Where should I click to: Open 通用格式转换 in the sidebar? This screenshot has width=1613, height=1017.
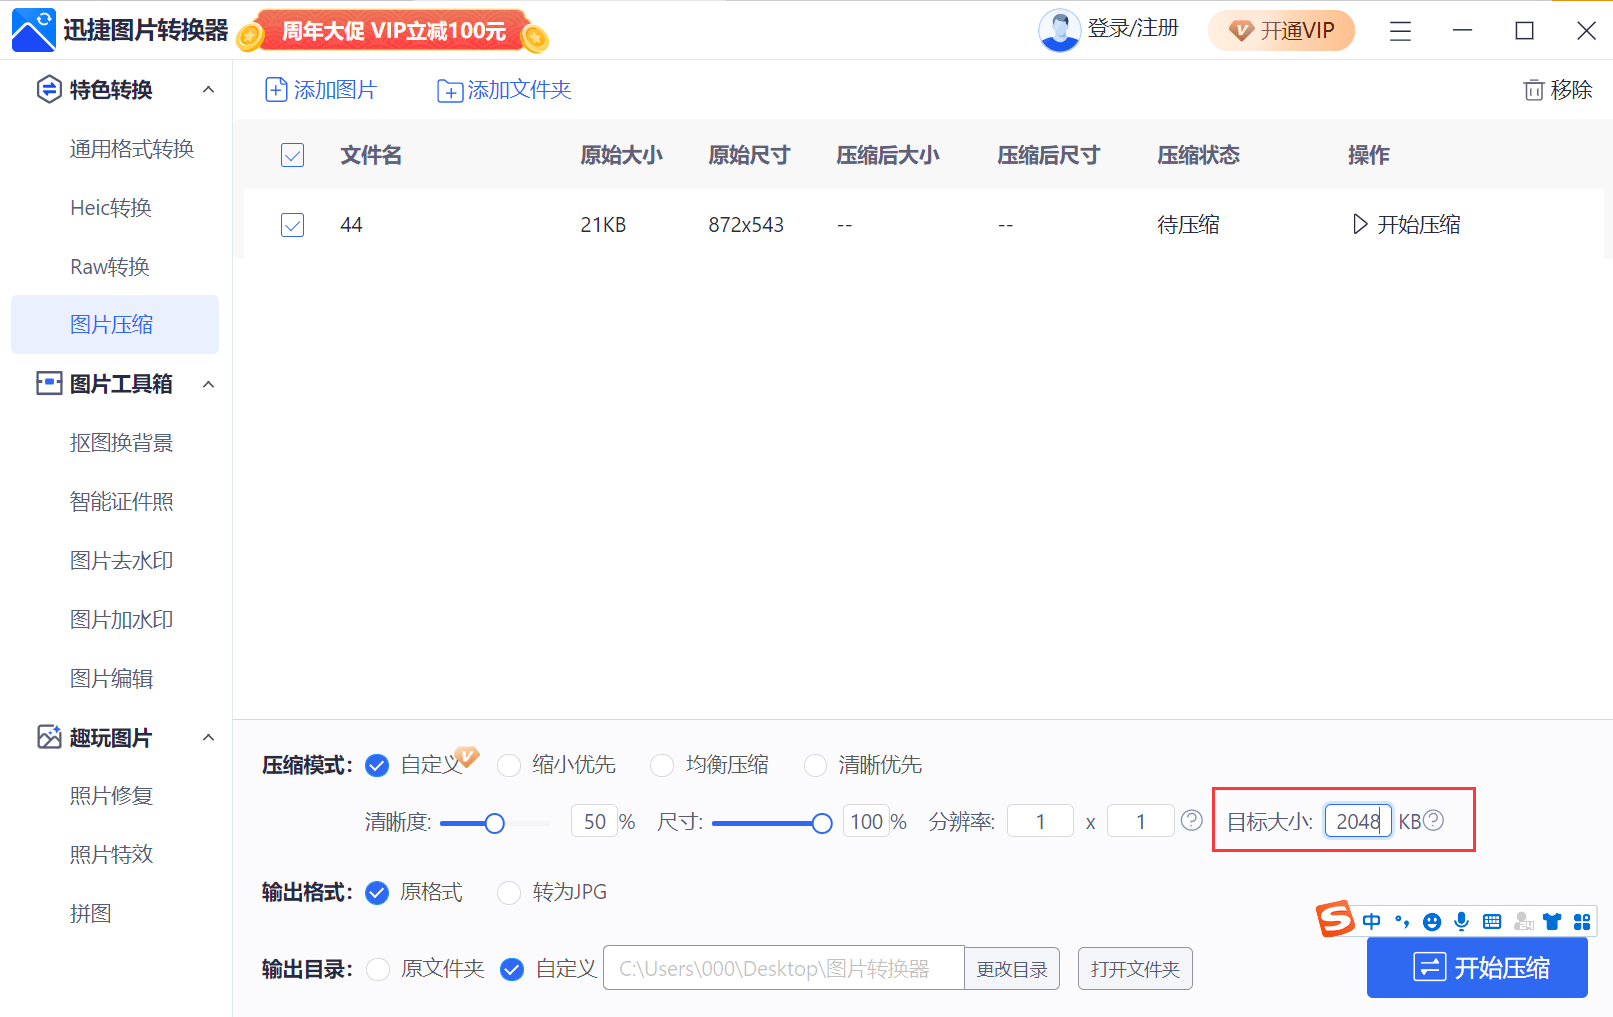pyautogui.click(x=131, y=149)
